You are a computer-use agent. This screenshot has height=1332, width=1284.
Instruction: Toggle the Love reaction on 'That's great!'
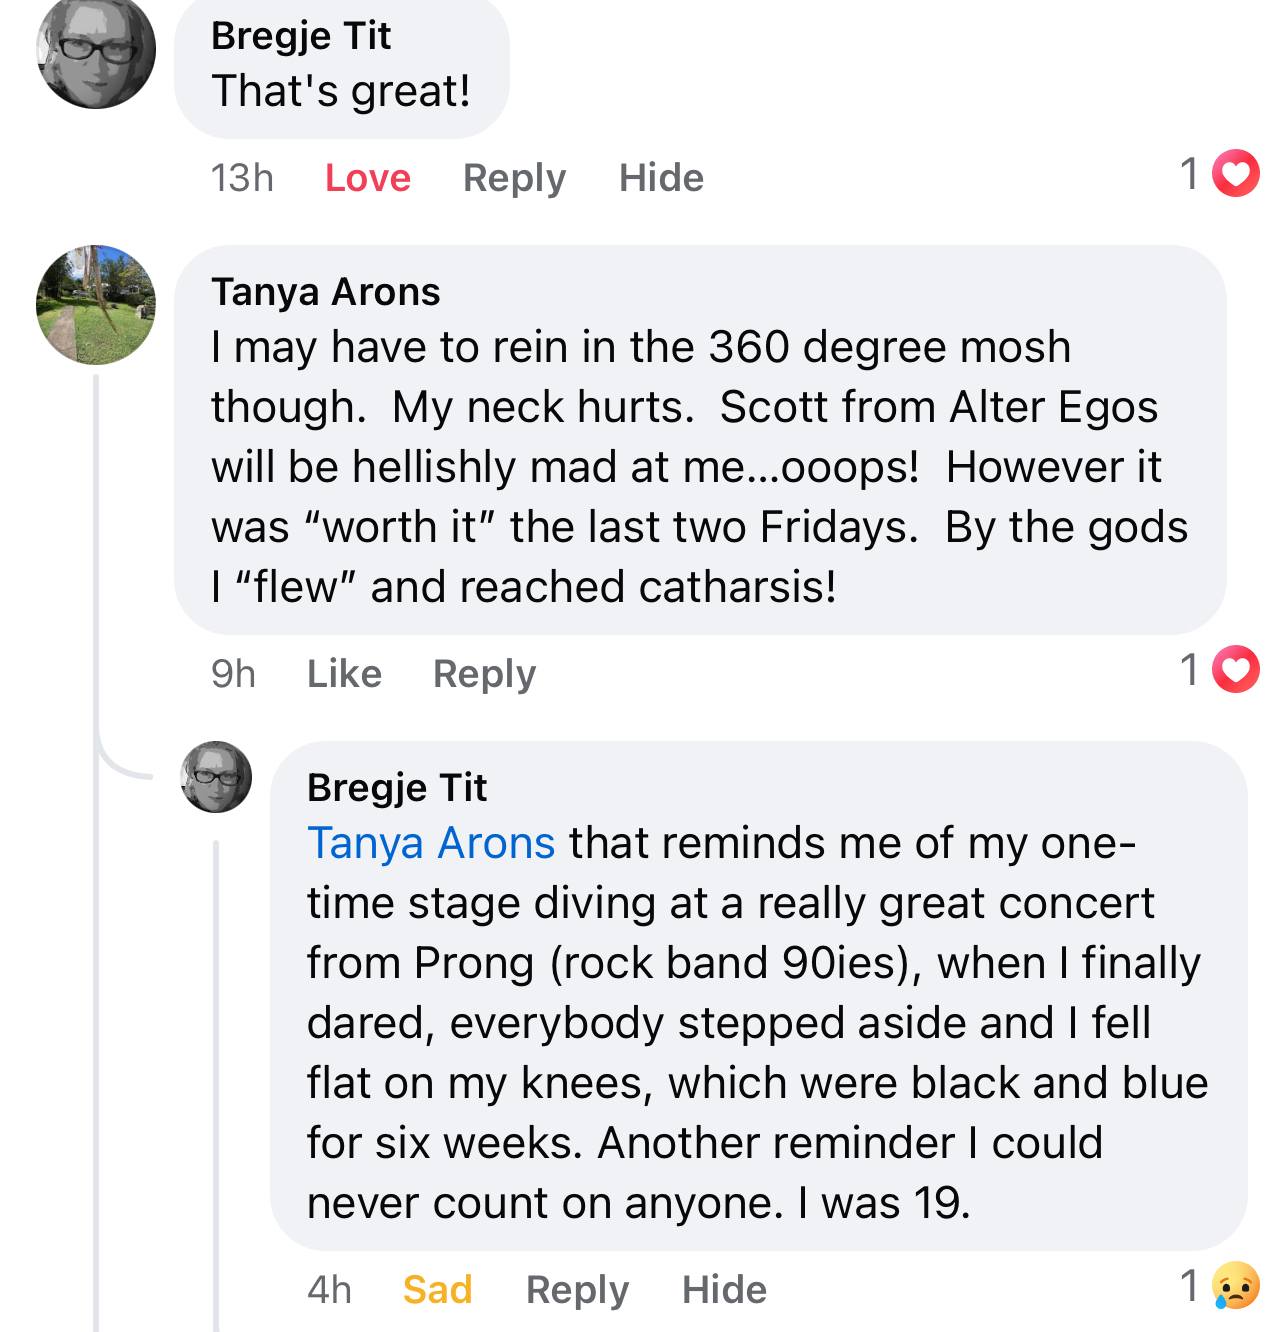point(368,178)
